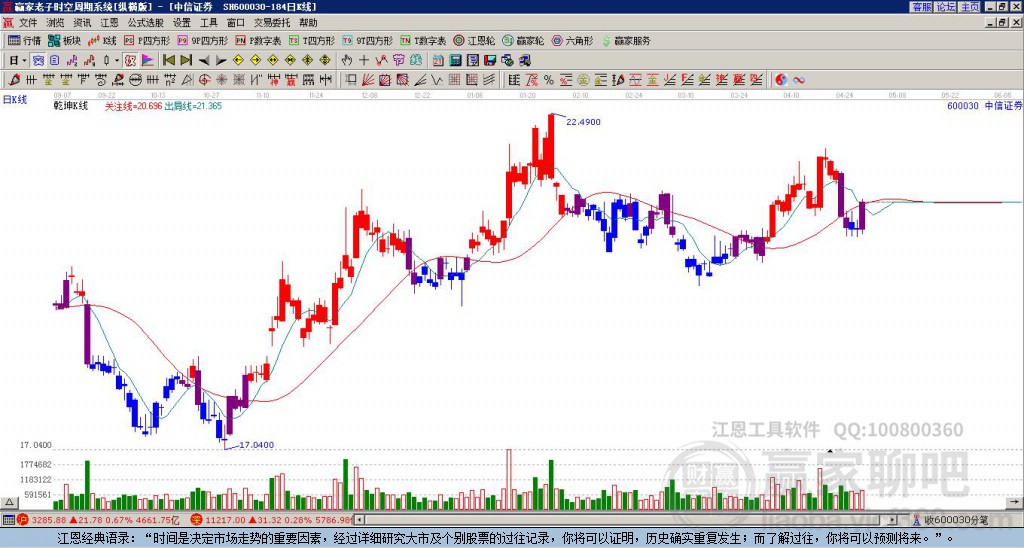This screenshot has height=548, width=1024.
Task: Click the Shanghai index 3285.88 status entry
Action: pos(98,520)
